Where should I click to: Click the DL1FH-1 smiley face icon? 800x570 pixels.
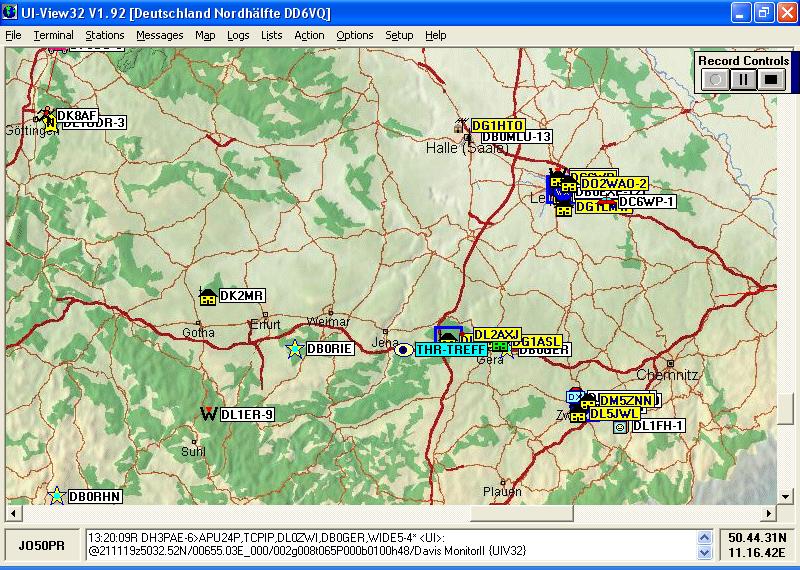click(x=620, y=427)
